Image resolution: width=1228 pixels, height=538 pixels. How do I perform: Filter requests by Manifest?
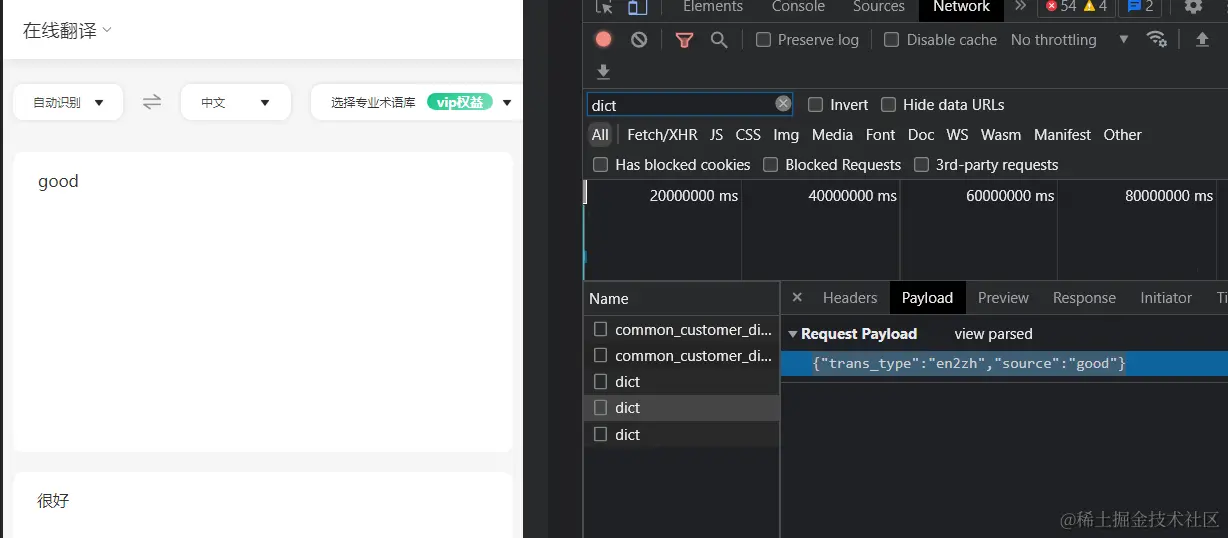point(1063,135)
